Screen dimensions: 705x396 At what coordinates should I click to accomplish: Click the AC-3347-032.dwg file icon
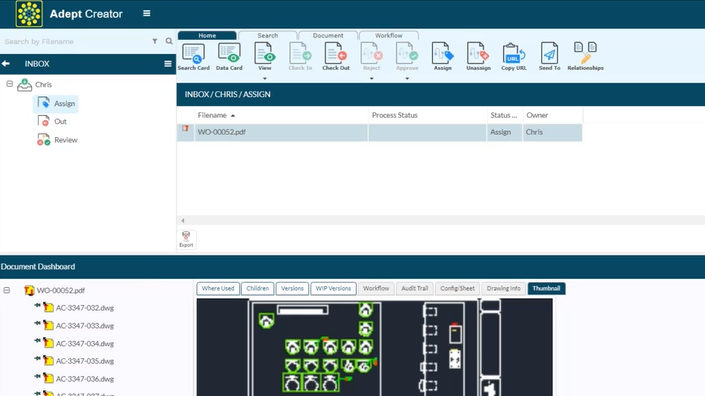tap(48, 308)
